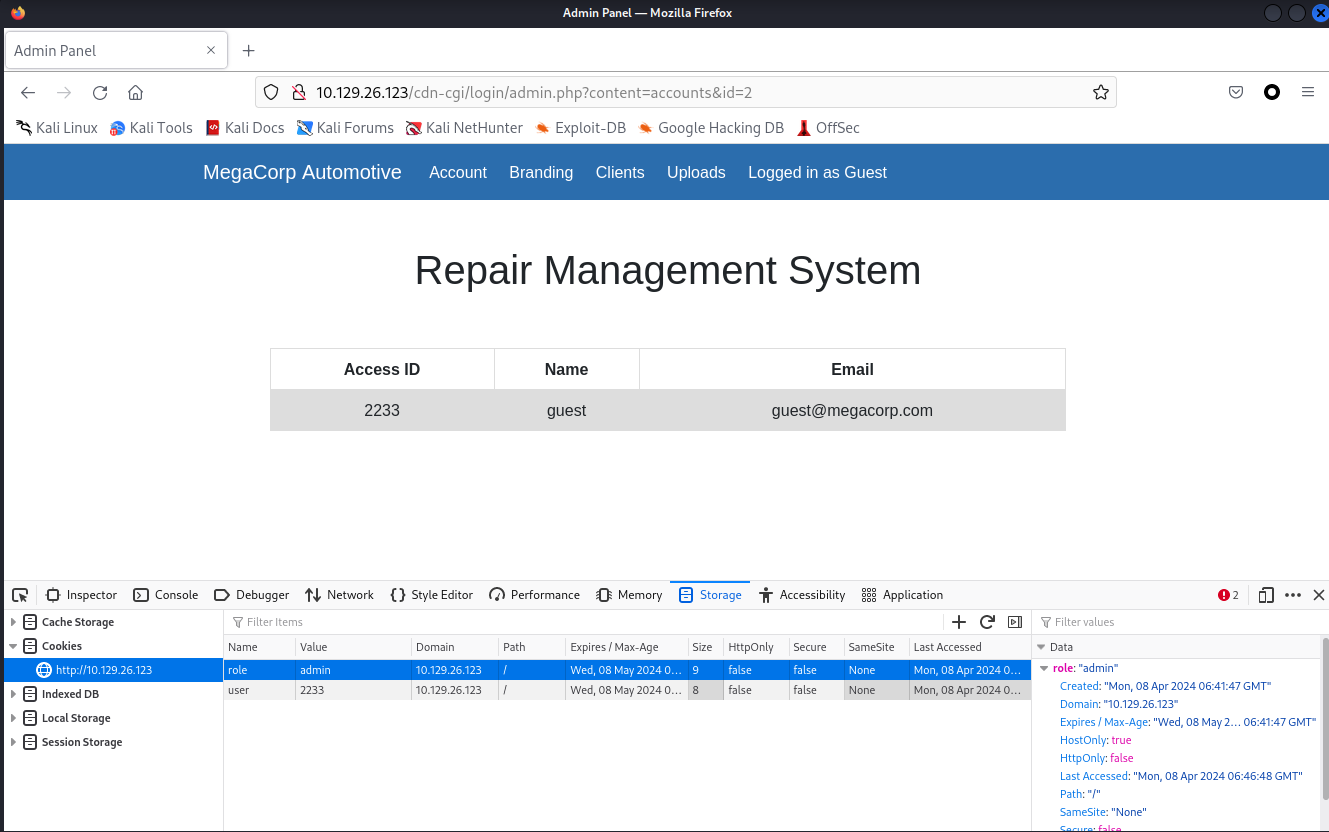Click the guest@megacorp.com email cell

pyautogui.click(x=852, y=410)
